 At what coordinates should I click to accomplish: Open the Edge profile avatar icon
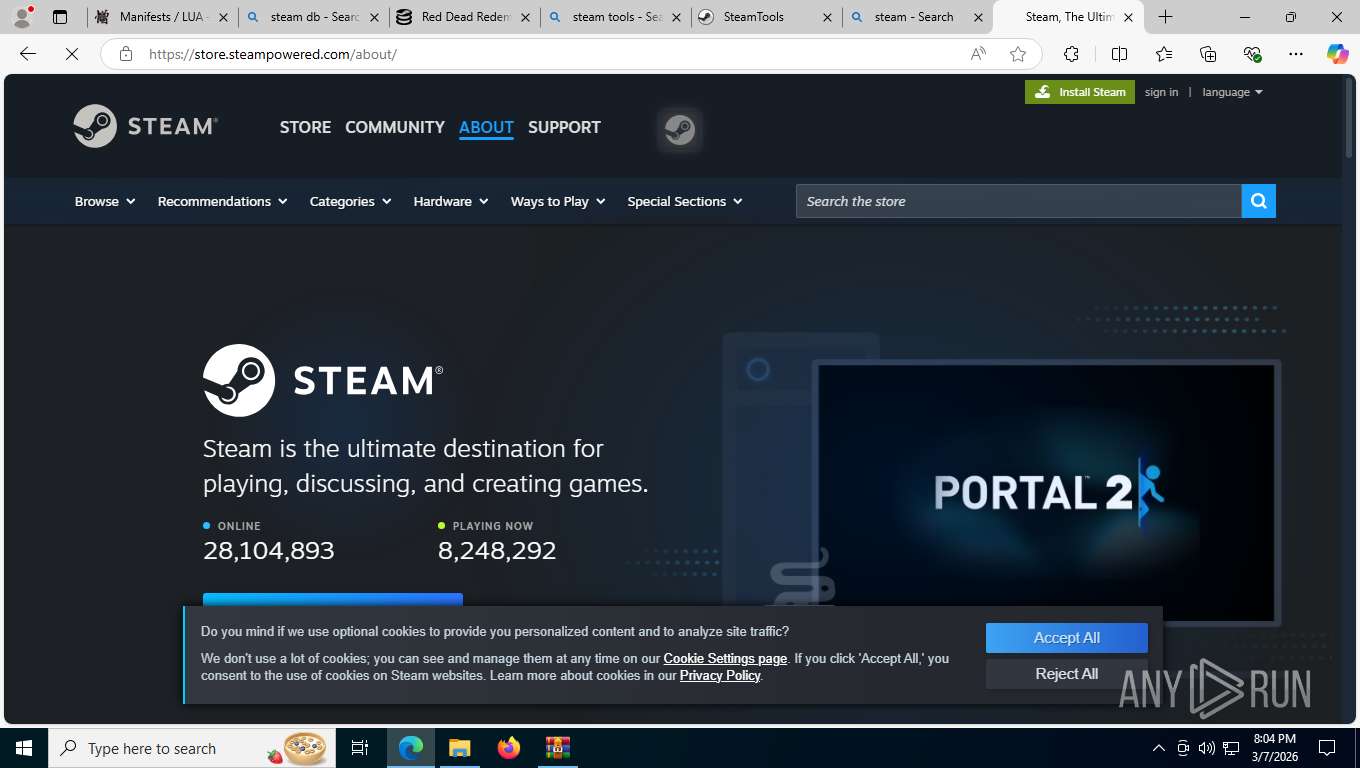coord(22,17)
